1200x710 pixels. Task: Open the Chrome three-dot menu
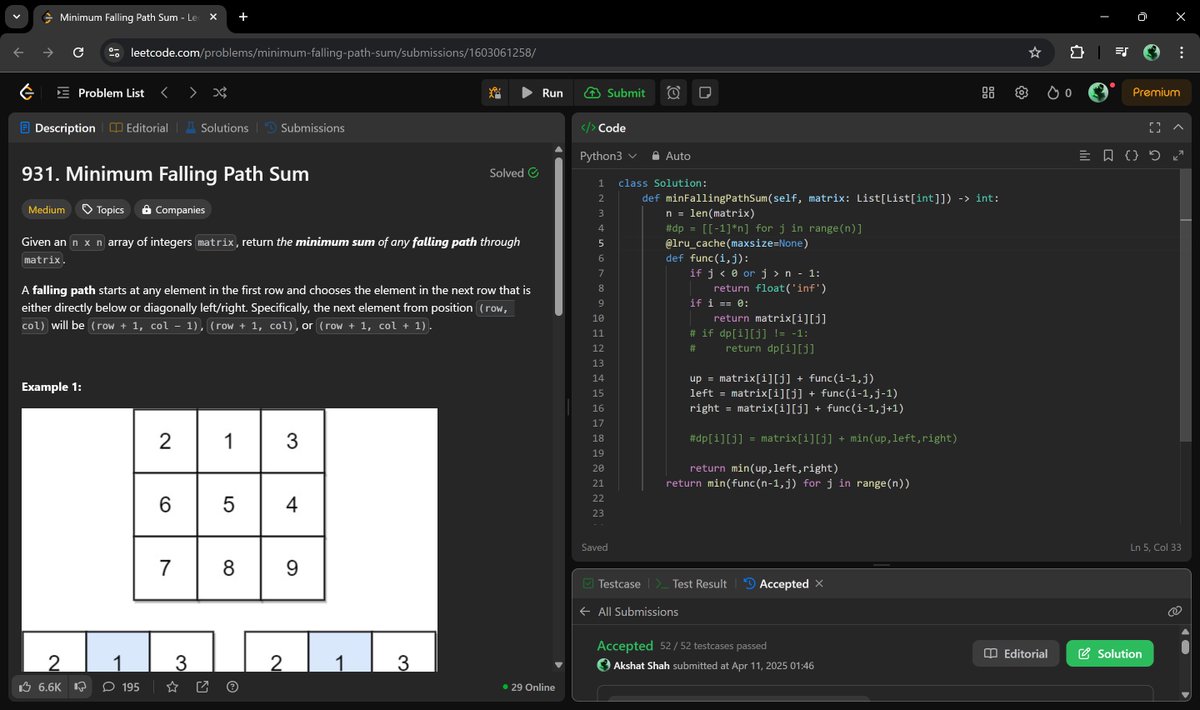(1180, 52)
